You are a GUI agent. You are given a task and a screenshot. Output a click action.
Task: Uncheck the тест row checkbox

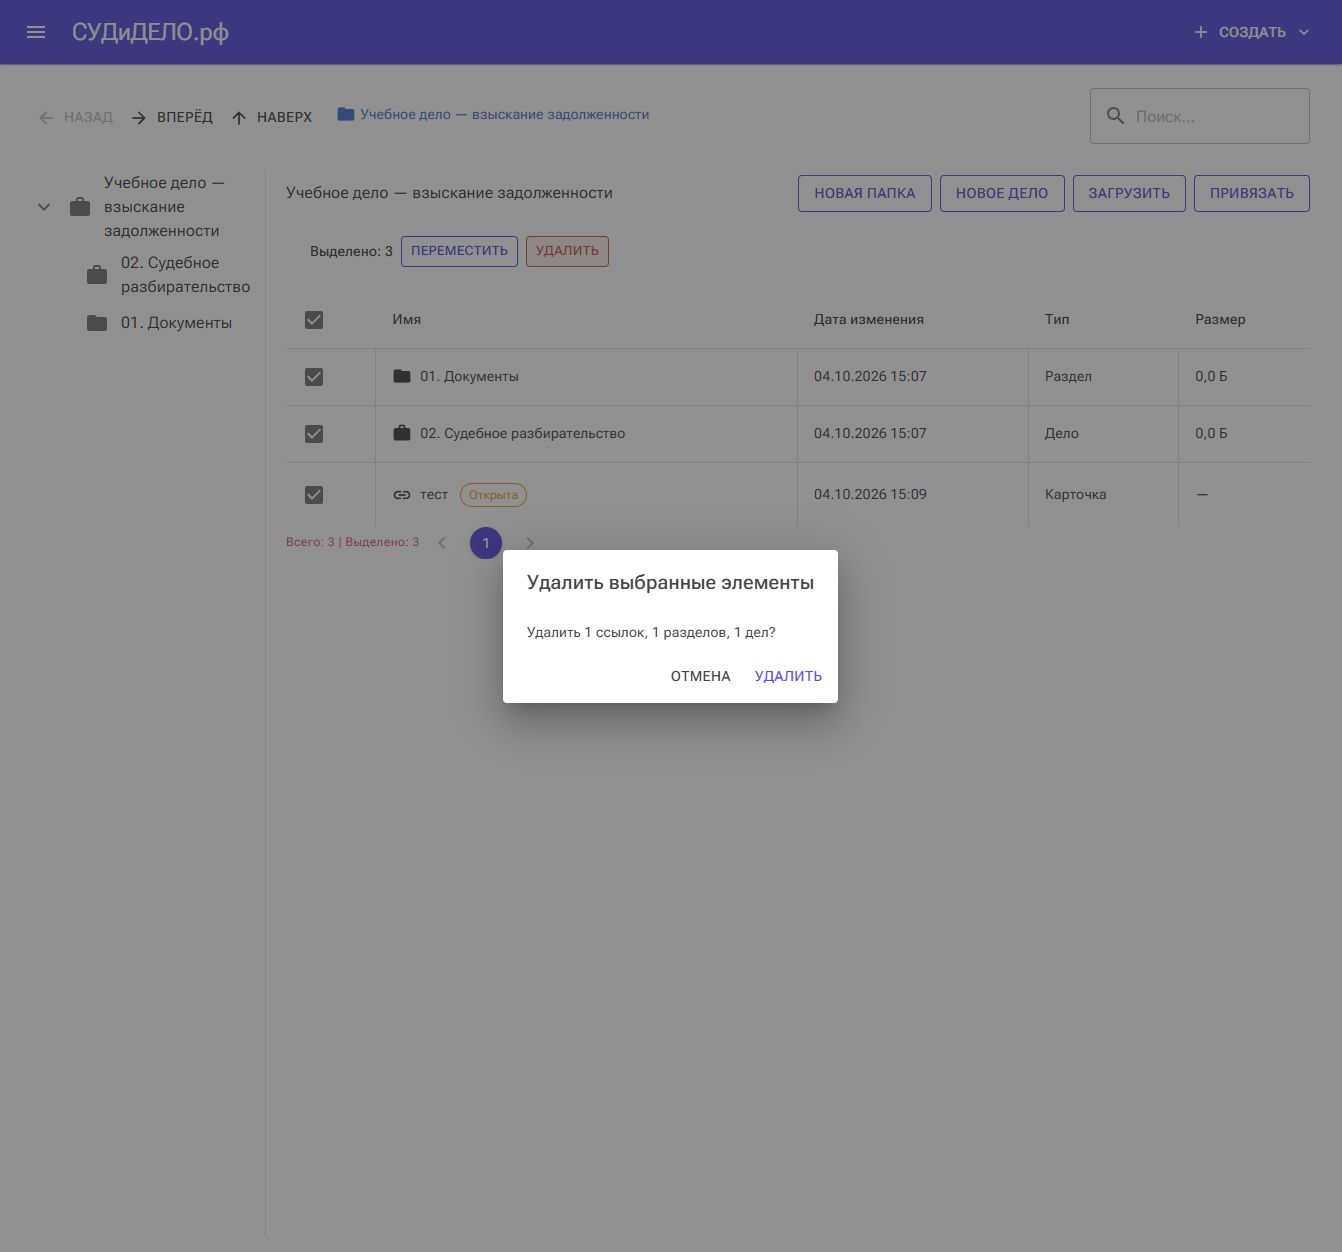coord(314,495)
